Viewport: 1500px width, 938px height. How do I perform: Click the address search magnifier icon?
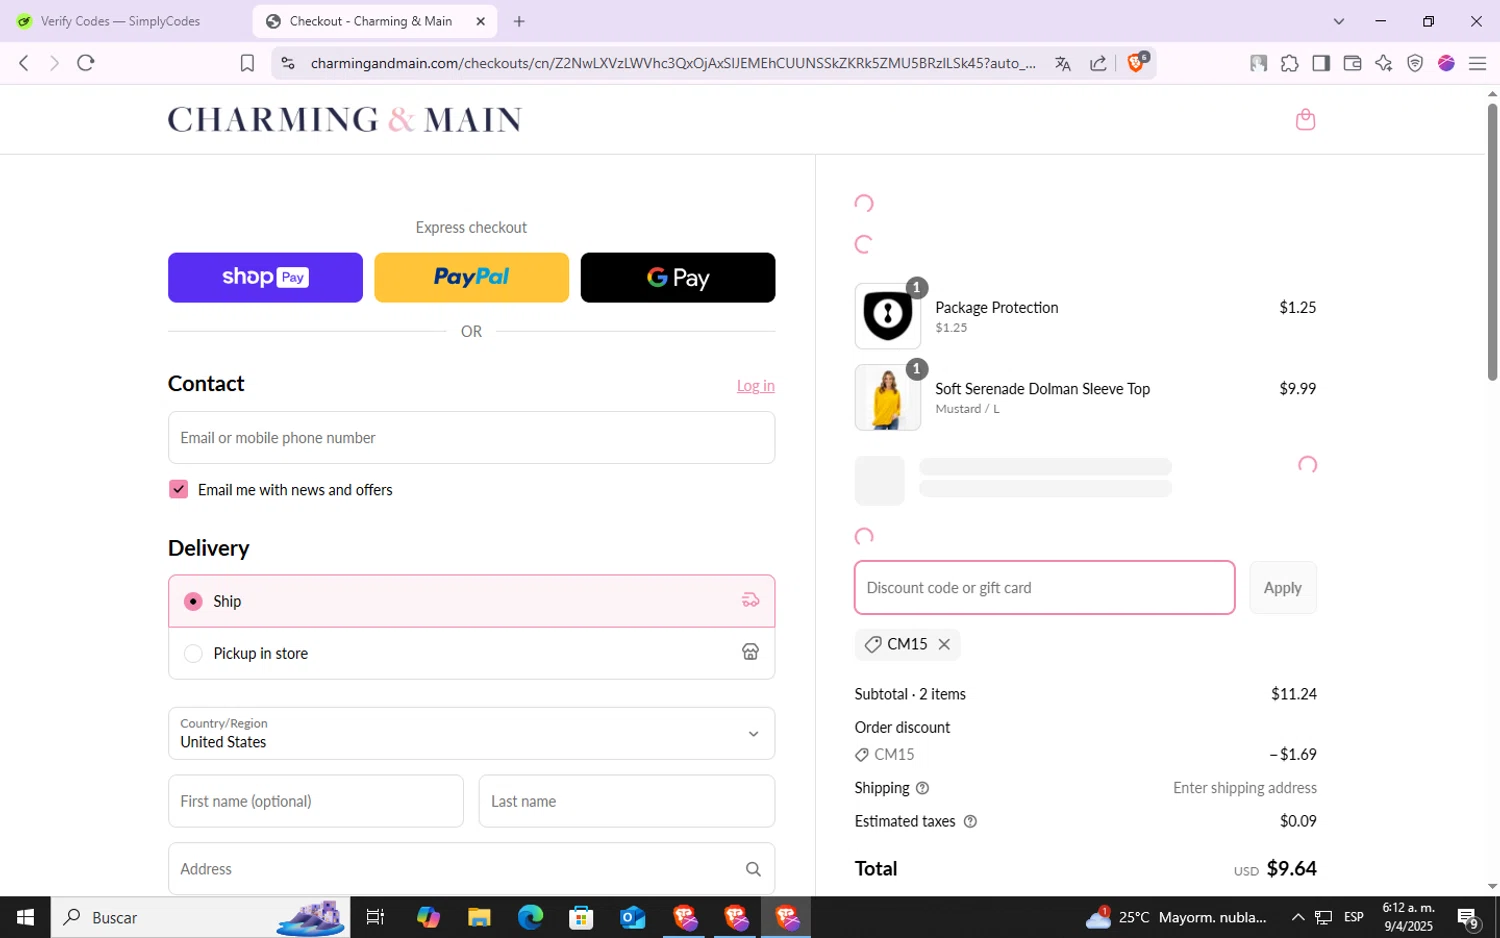click(753, 869)
